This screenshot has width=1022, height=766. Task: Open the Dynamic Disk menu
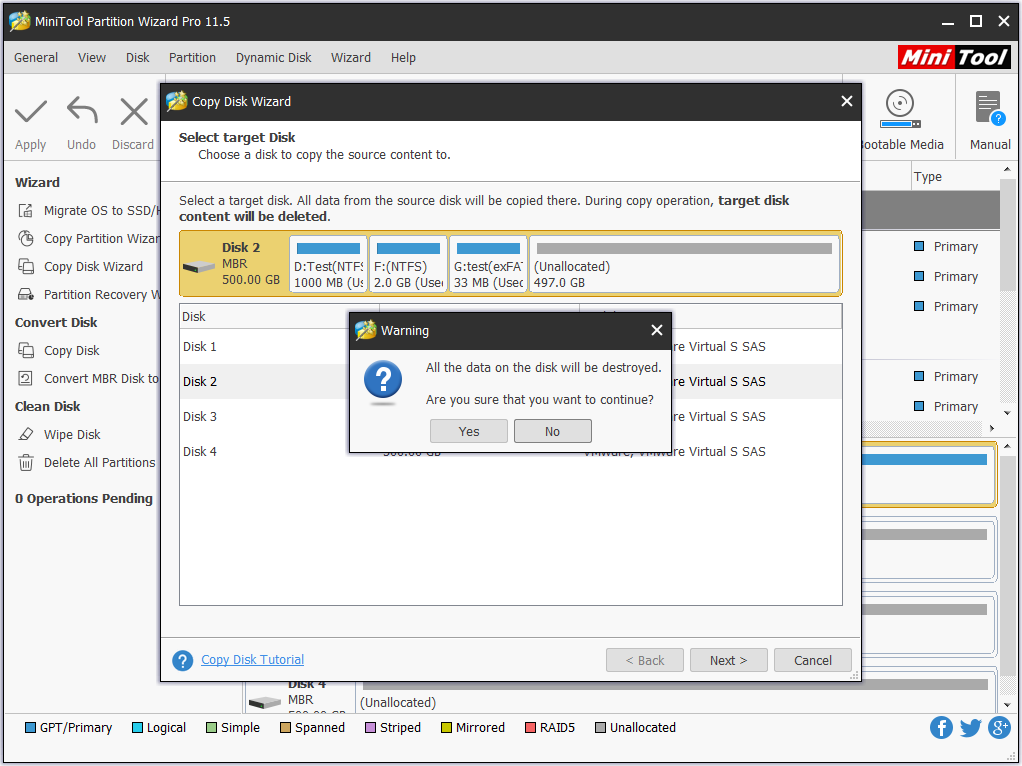(x=274, y=57)
